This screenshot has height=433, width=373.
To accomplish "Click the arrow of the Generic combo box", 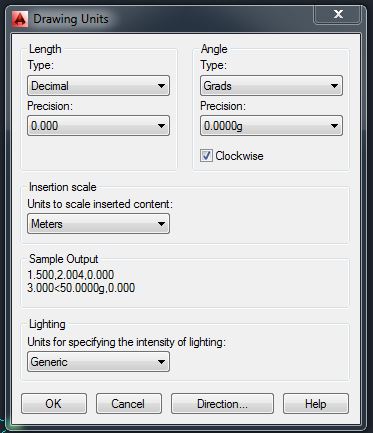I will pos(161,362).
